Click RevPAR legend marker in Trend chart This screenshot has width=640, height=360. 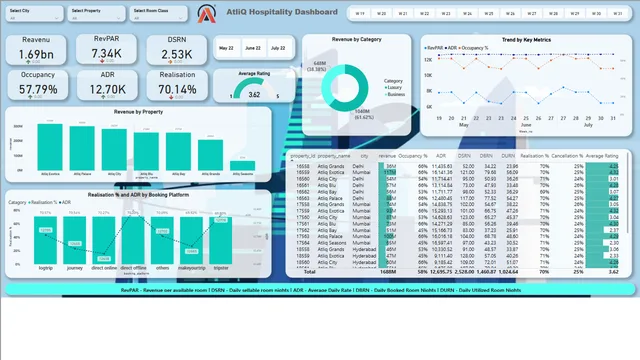pyautogui.click(x=425, y=48)
